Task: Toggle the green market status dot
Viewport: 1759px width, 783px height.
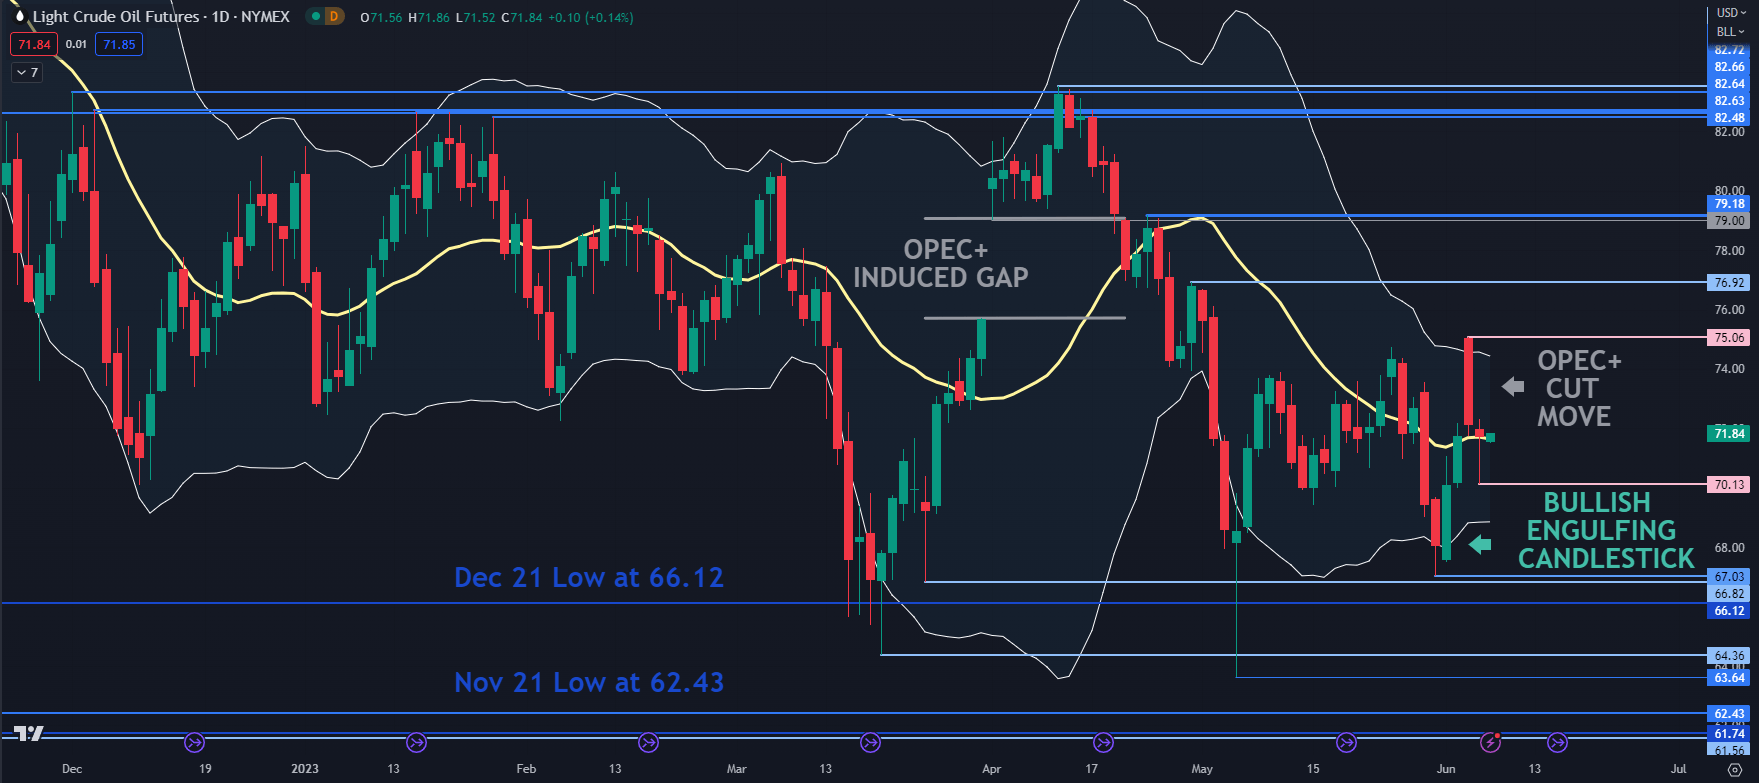Action: pos(314,17)
